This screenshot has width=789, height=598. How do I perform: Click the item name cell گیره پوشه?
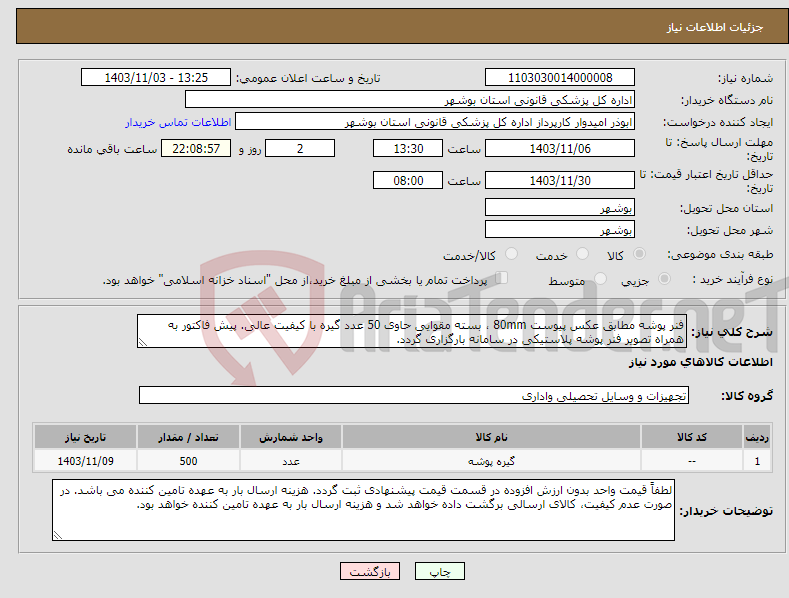(x=491, y=461)
